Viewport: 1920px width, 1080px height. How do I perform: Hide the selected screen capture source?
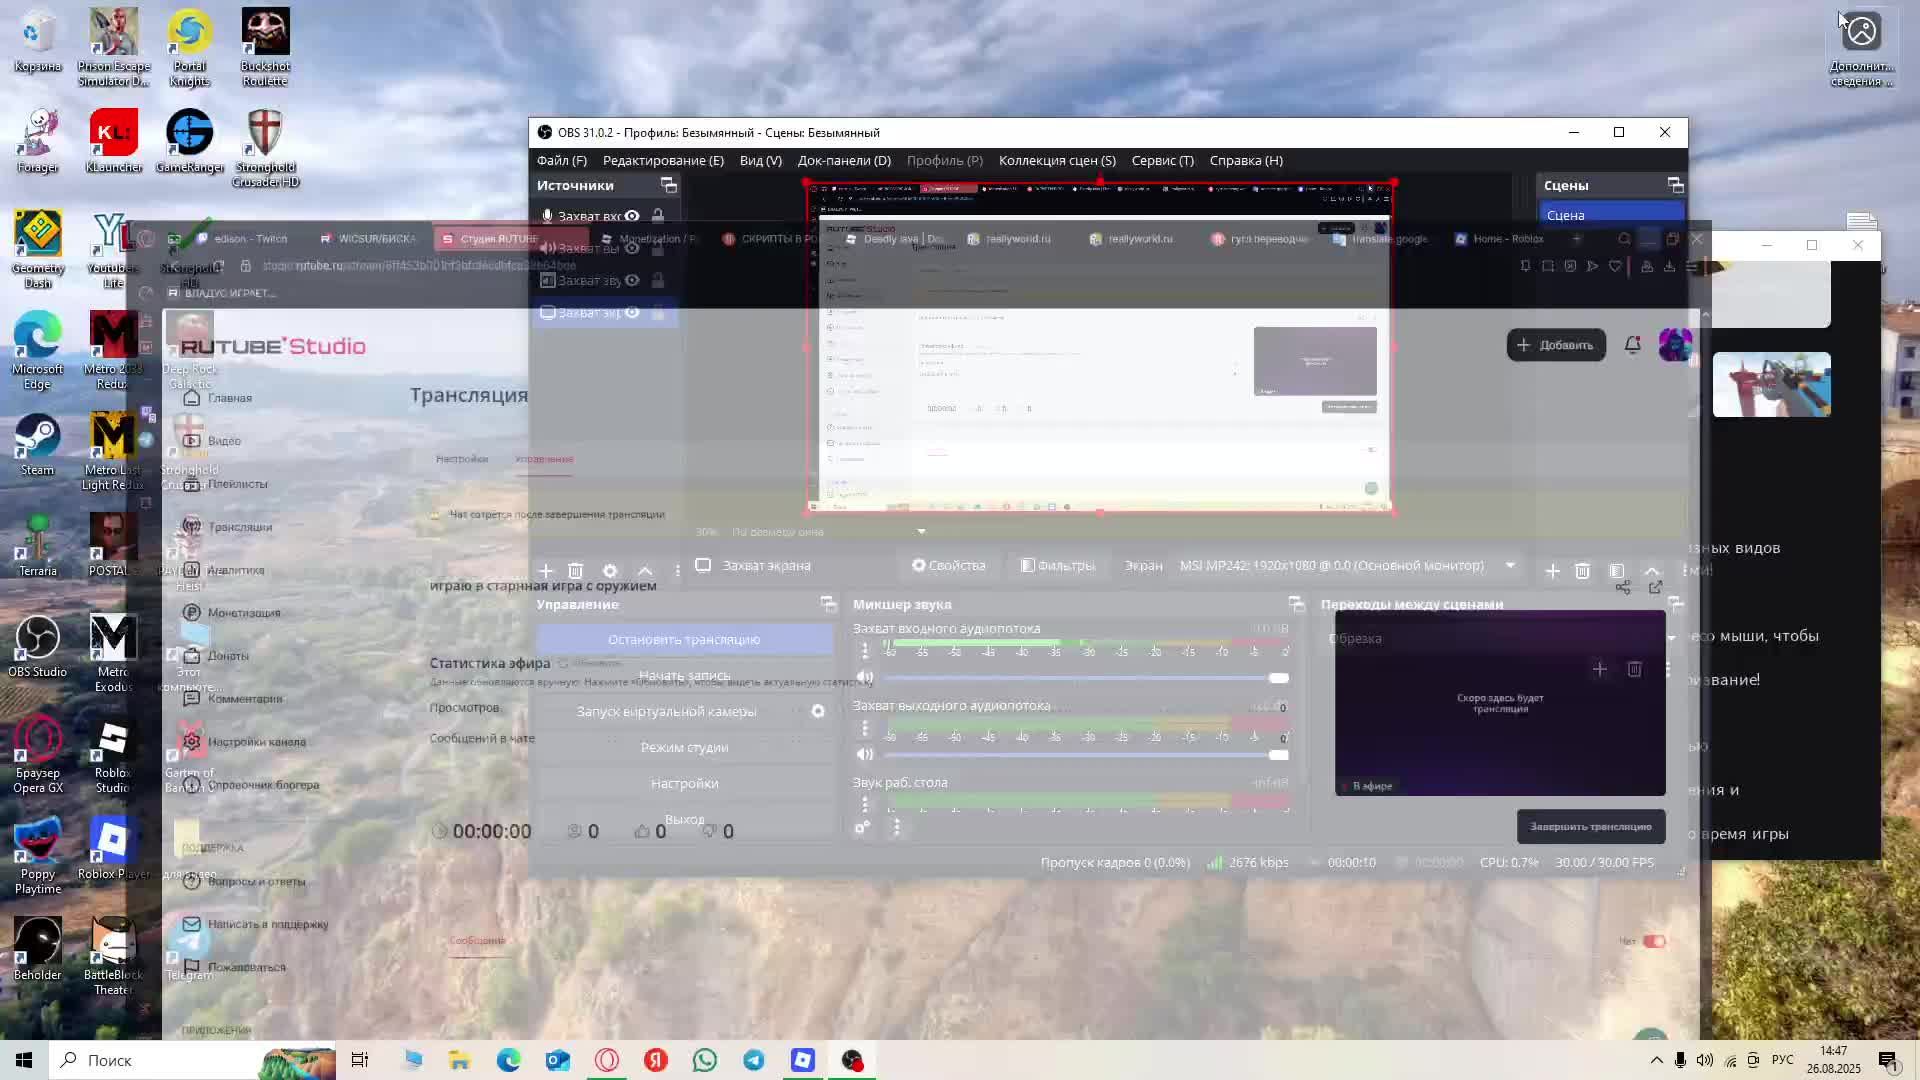[632, 312]
